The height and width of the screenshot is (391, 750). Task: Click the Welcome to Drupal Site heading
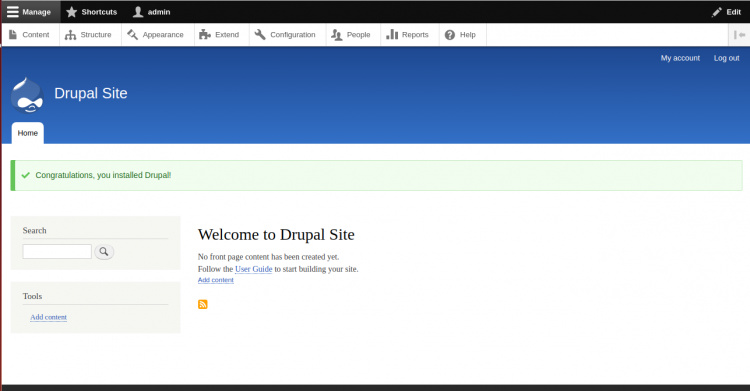(276, 235)
